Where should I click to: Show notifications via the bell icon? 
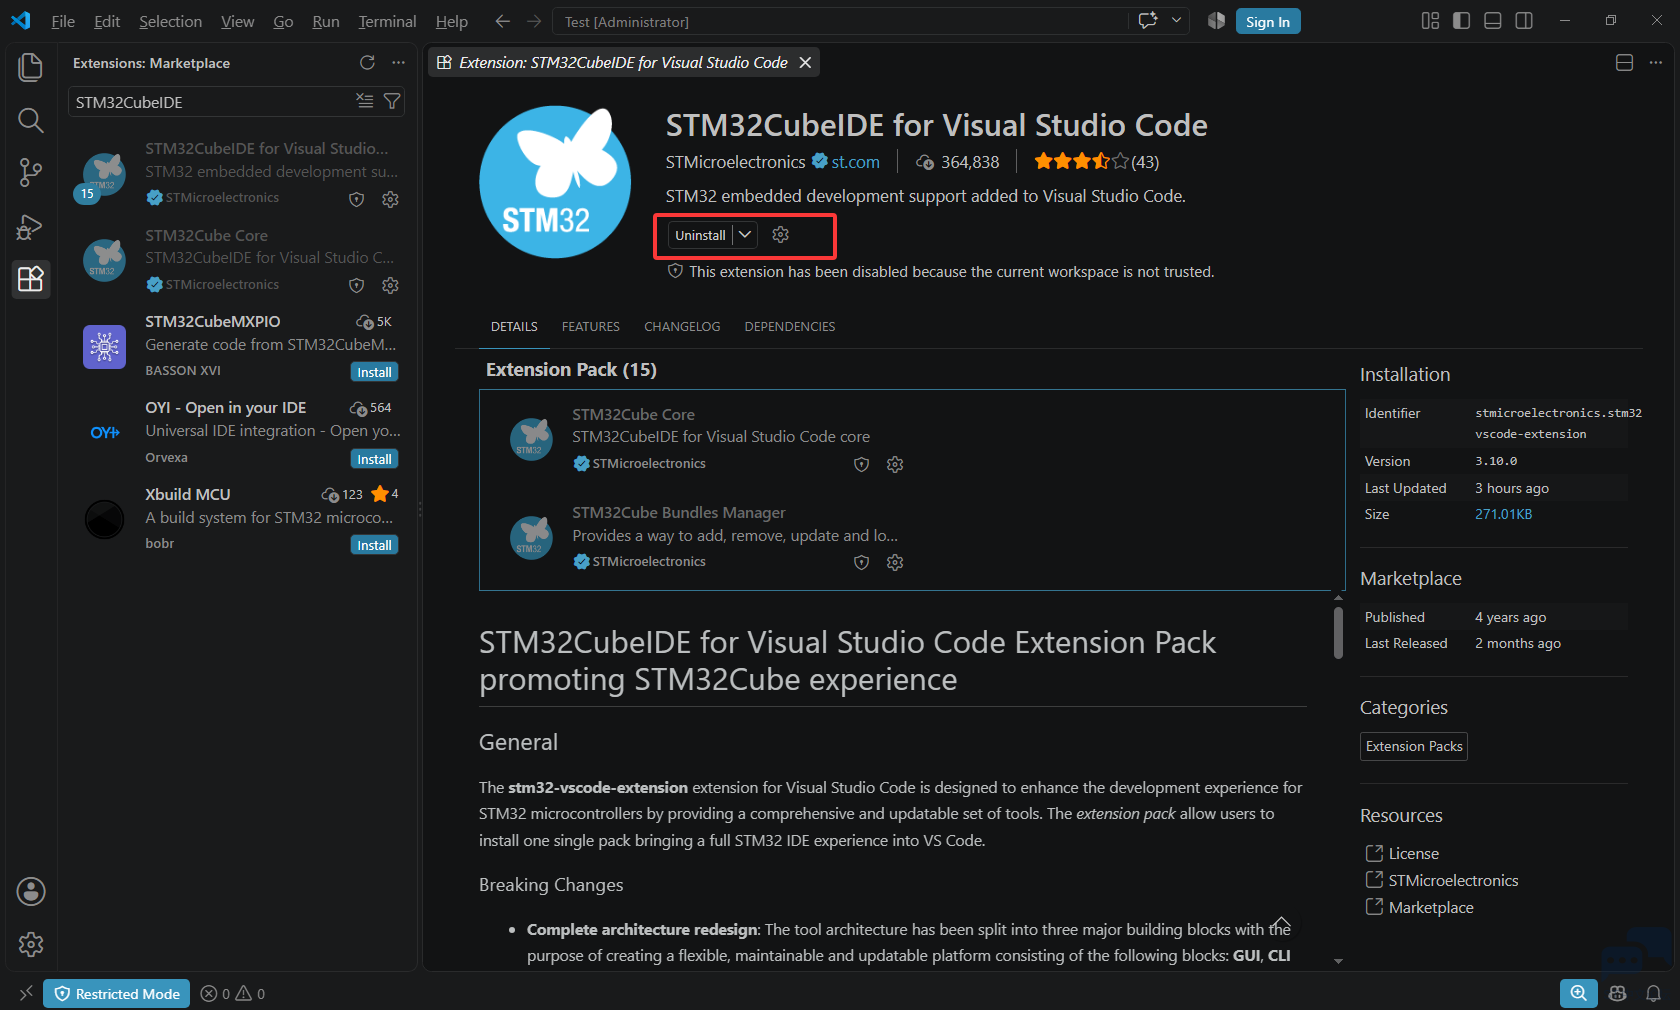tap(1654, 993)
